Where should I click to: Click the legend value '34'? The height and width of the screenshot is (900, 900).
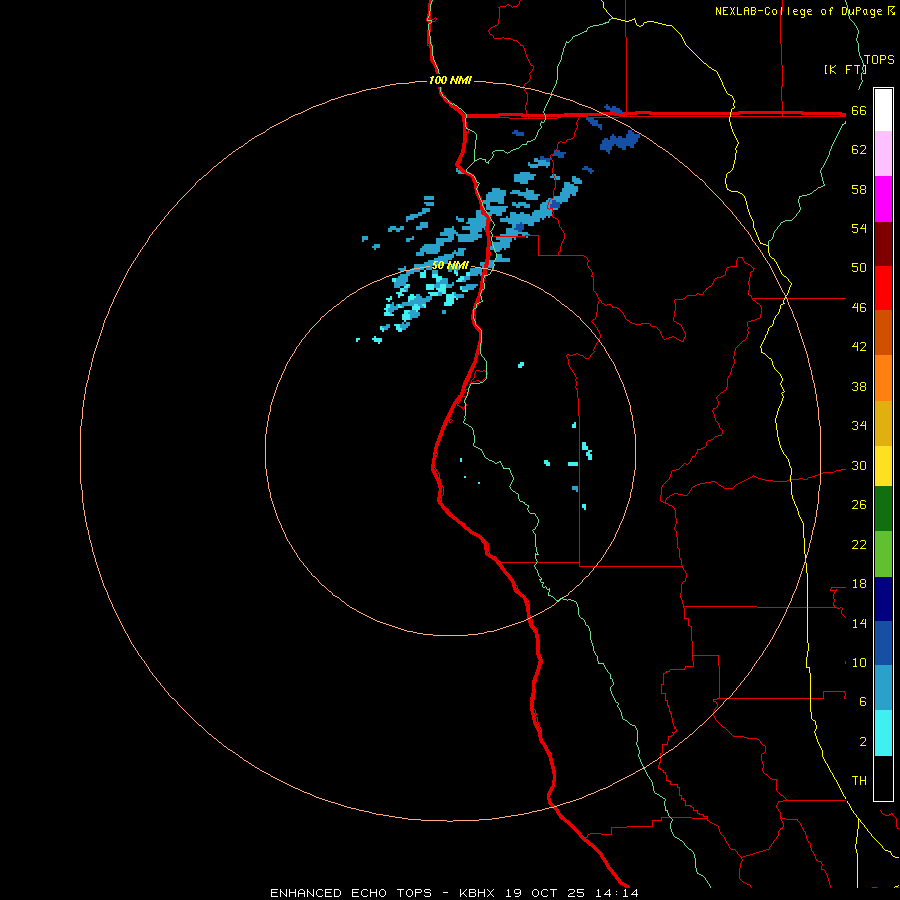click(859, 426)
